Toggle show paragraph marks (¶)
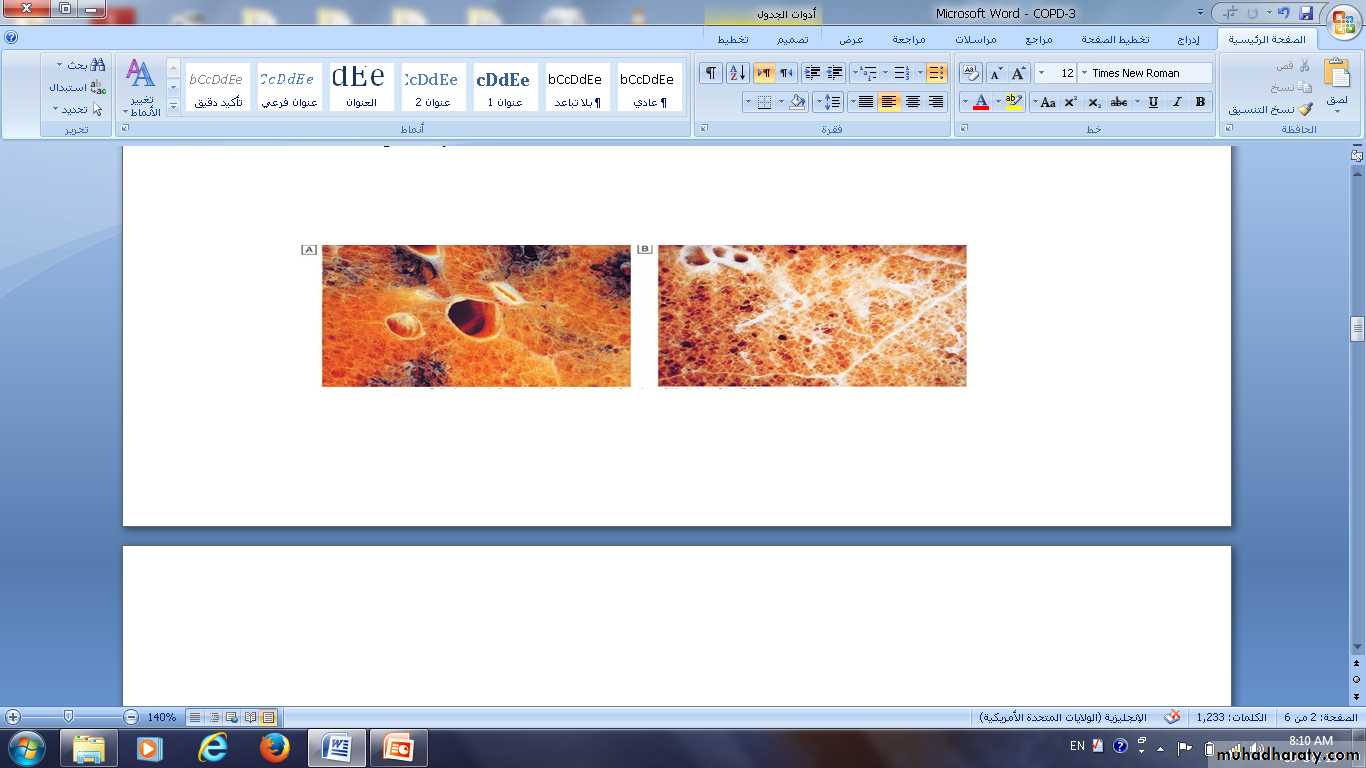Viewport: 1366px width, 768px height. tap(710, 73)
